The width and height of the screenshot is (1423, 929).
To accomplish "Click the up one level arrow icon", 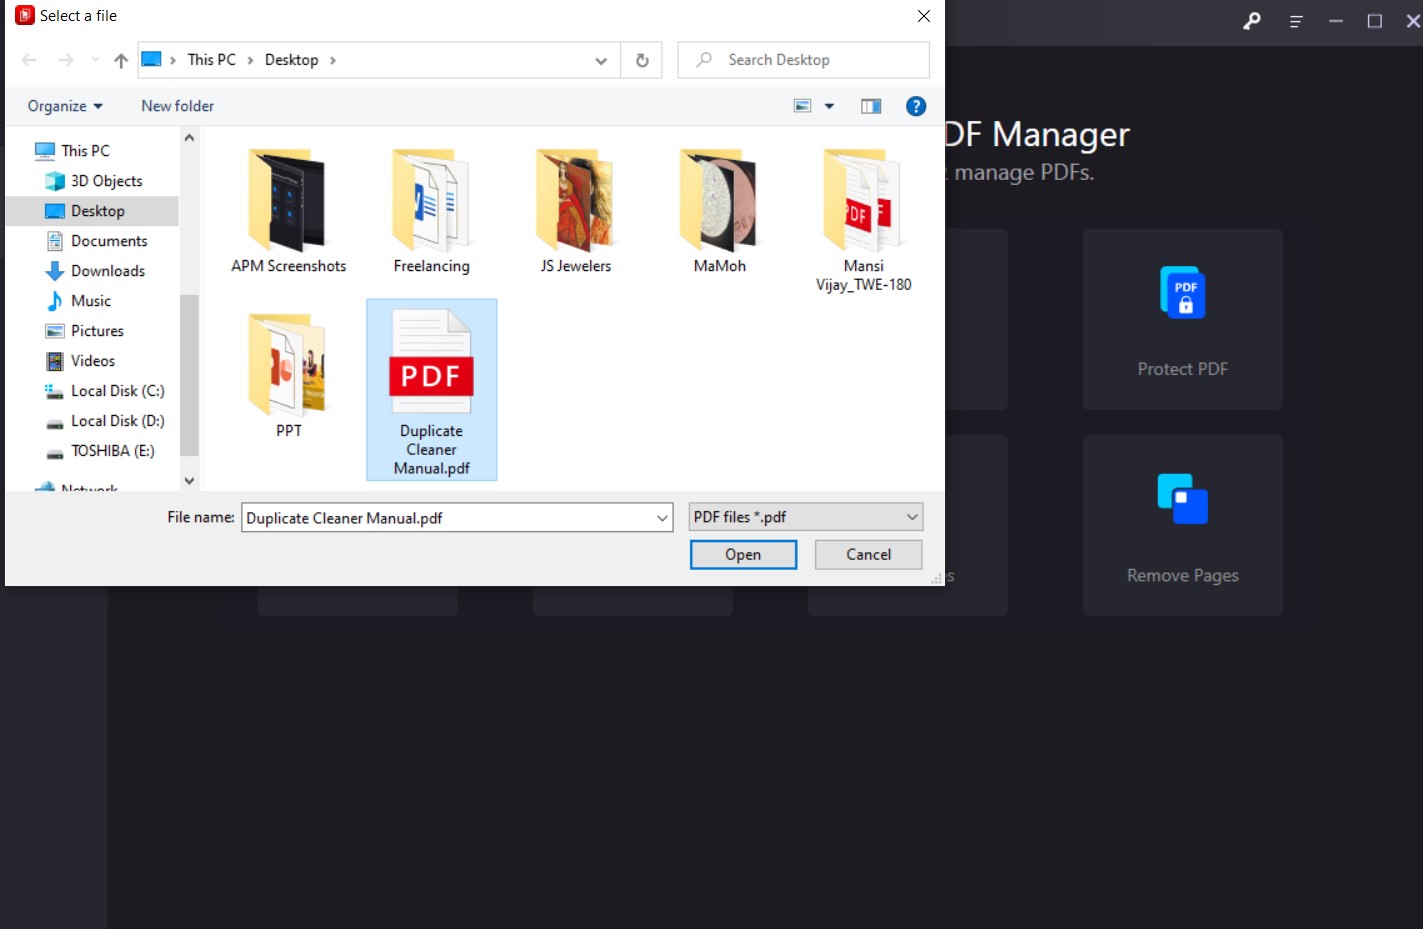I will [120, 59].
